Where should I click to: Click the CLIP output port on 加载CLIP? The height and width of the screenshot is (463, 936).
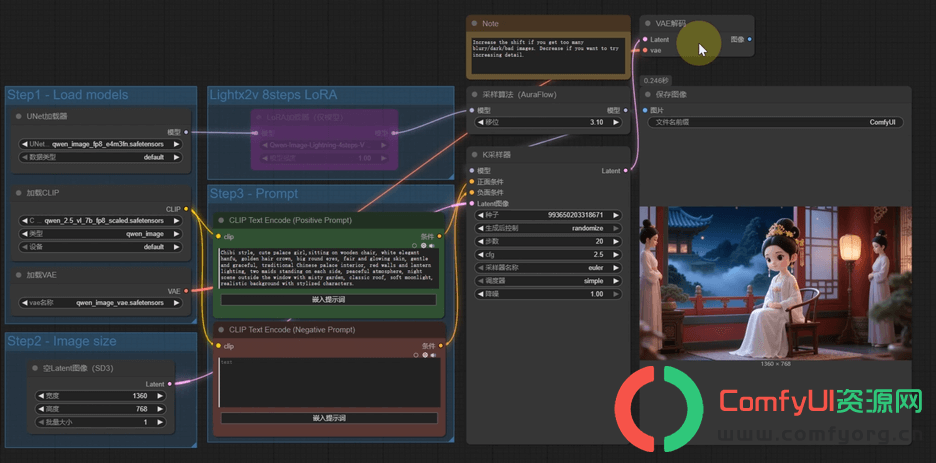point(186,209)
